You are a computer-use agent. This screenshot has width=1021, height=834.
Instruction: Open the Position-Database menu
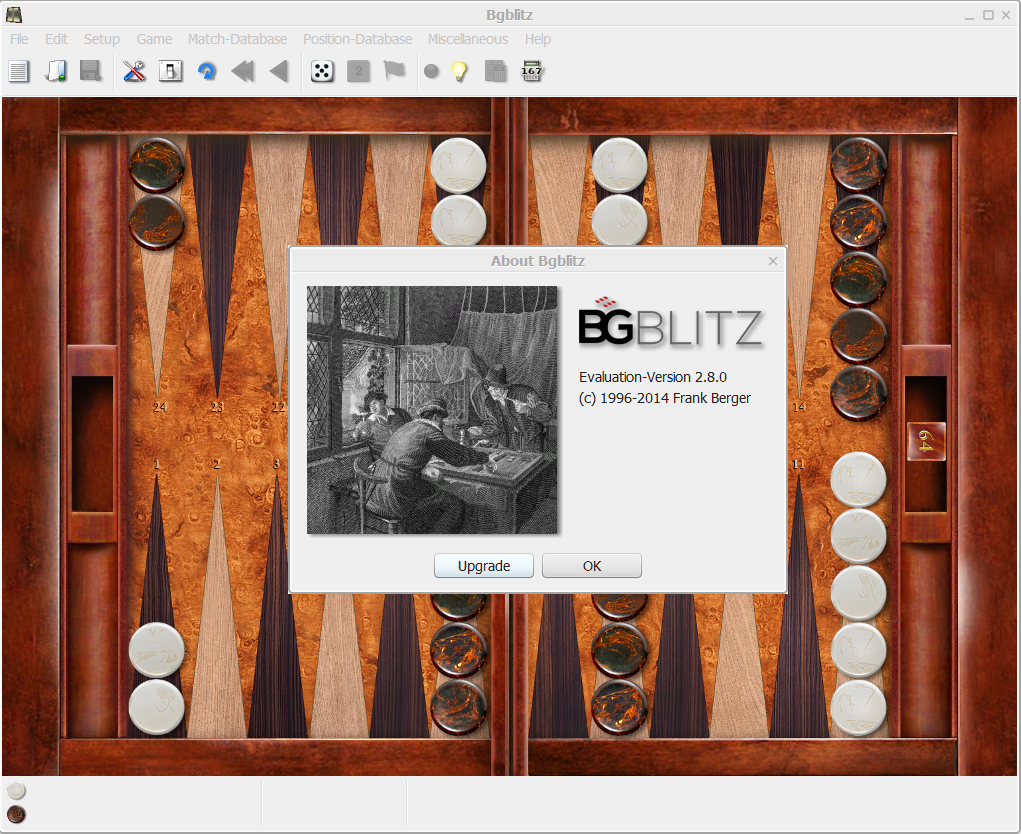point(357,39)
